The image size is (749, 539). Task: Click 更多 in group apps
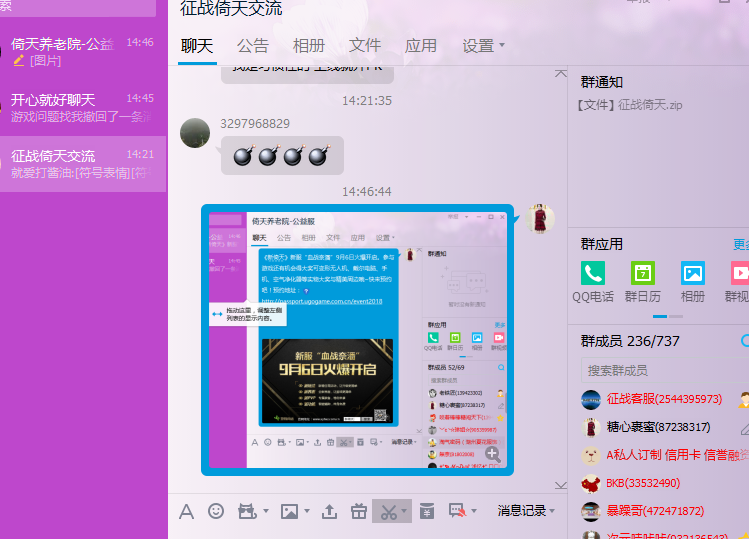741,245
